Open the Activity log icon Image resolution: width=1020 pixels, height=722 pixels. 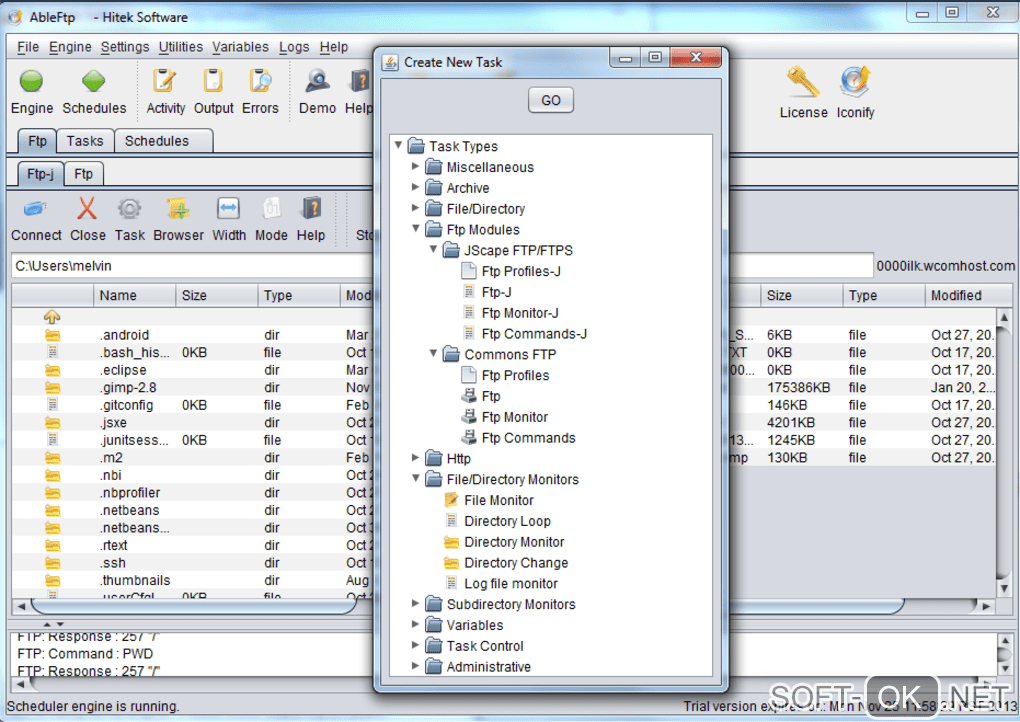pos(165,81)
